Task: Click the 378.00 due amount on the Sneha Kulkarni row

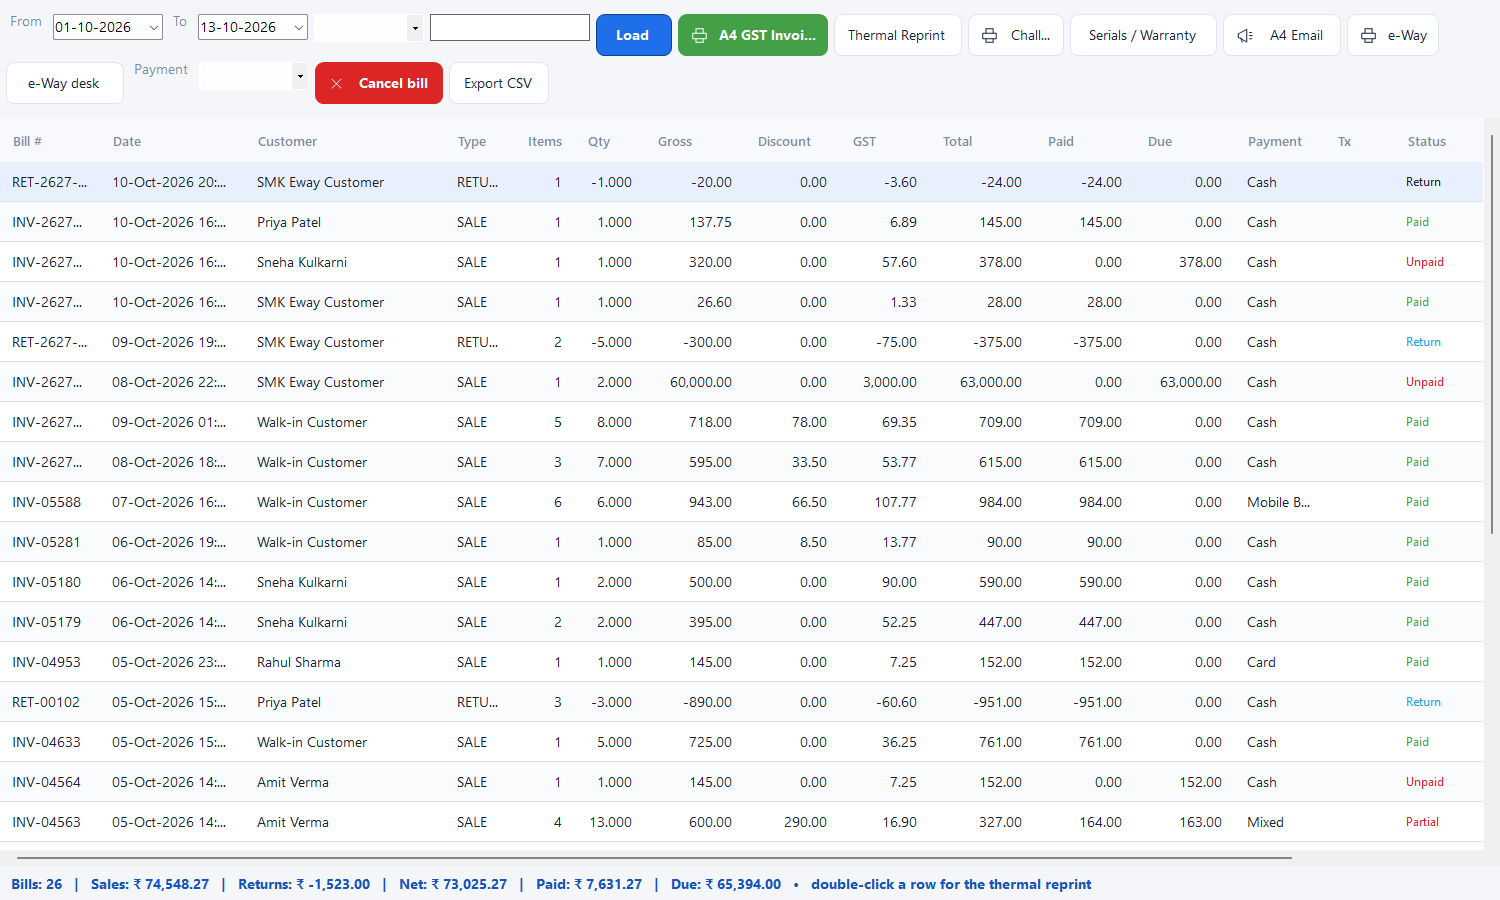Action: [1200, 262]
